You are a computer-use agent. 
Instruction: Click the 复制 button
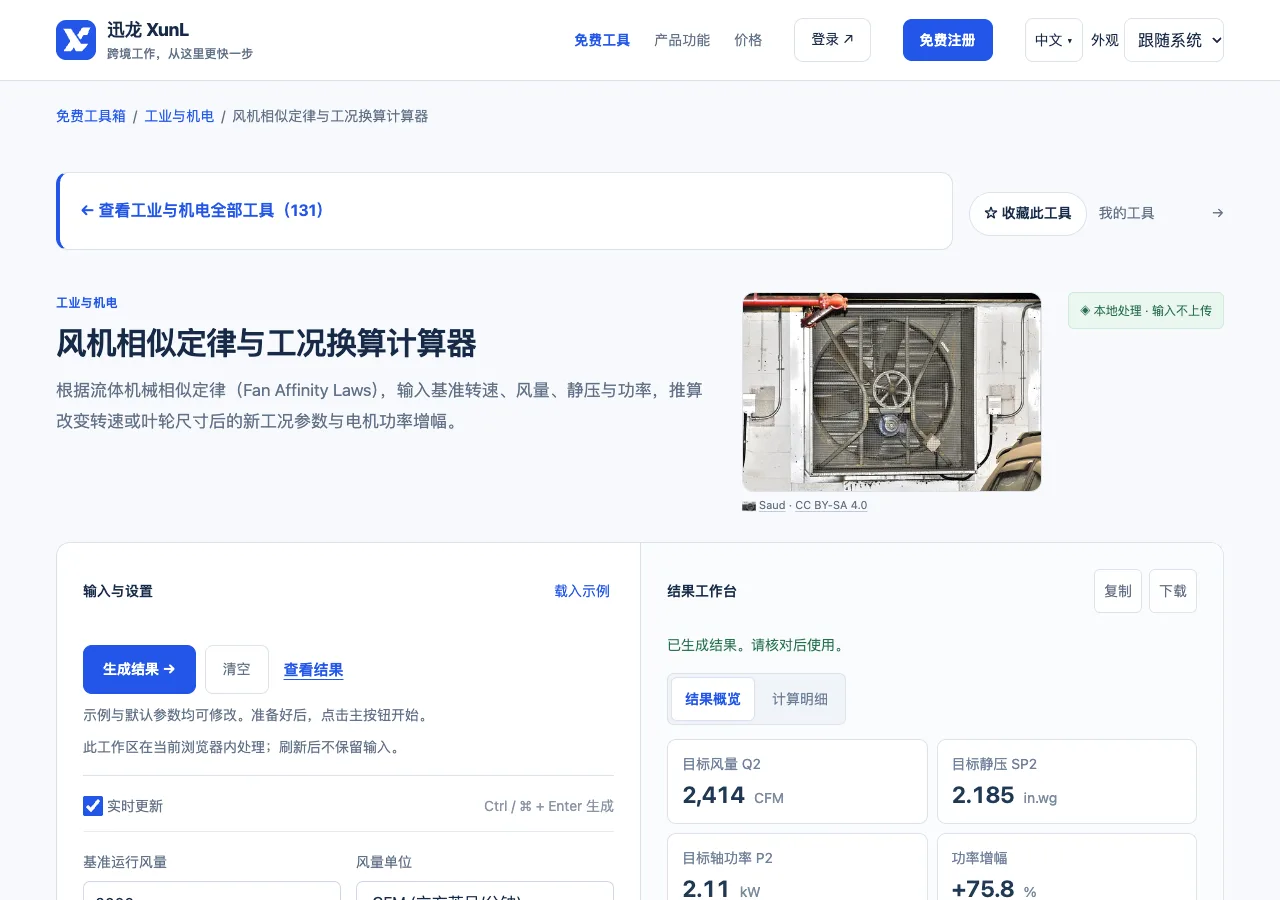(1118, 591)
